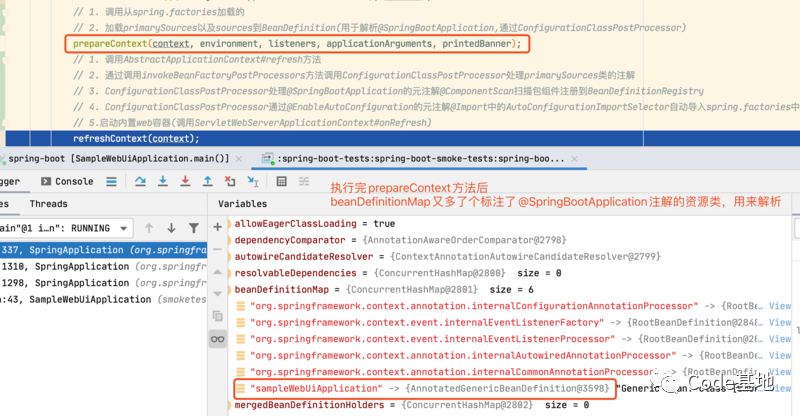Click the greyed up arrow for previous frame
This screenshot has width=800, height=416.
pos(149,228)
